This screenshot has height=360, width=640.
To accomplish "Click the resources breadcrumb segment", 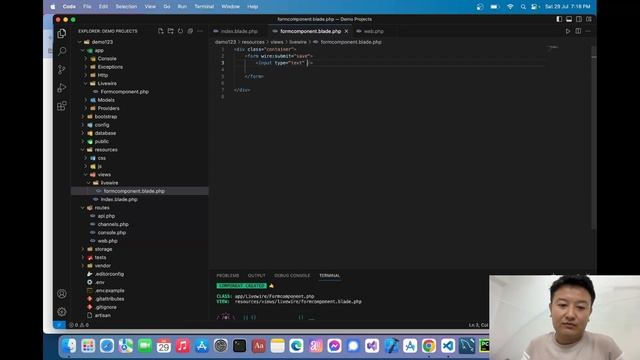I will pyautogui.click(x=253, y=42).
